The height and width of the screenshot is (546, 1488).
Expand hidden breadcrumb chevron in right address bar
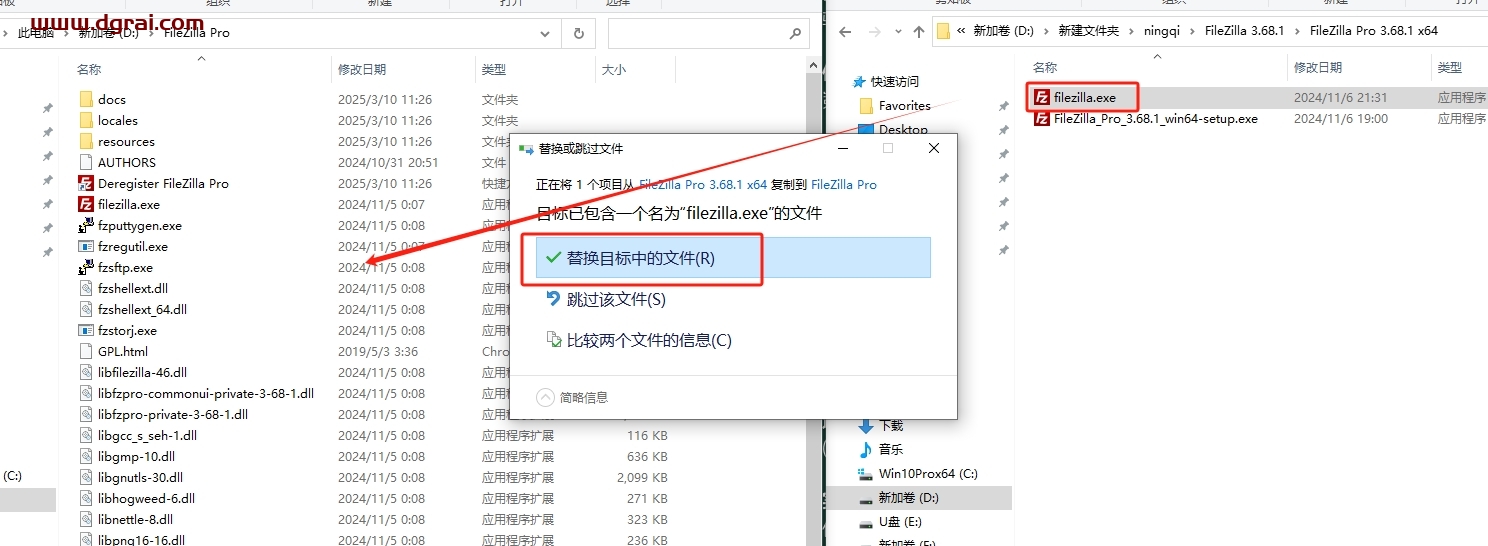pyautogui.click(x=962, y=31)
